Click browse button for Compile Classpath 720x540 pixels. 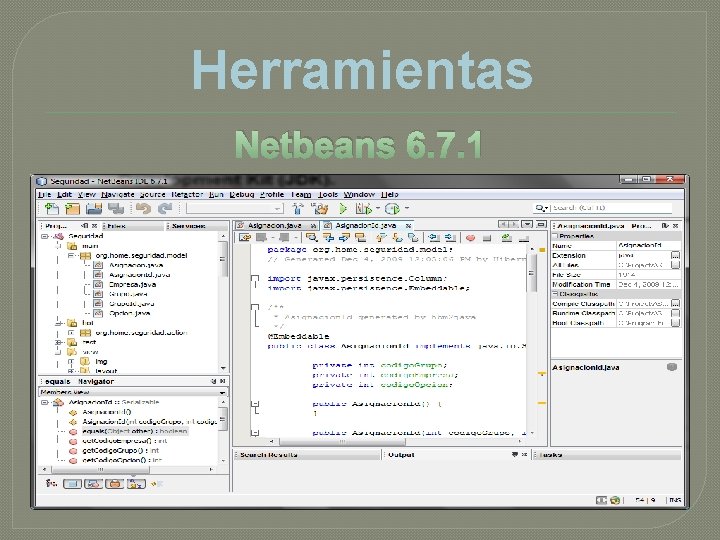pos(675,304)
